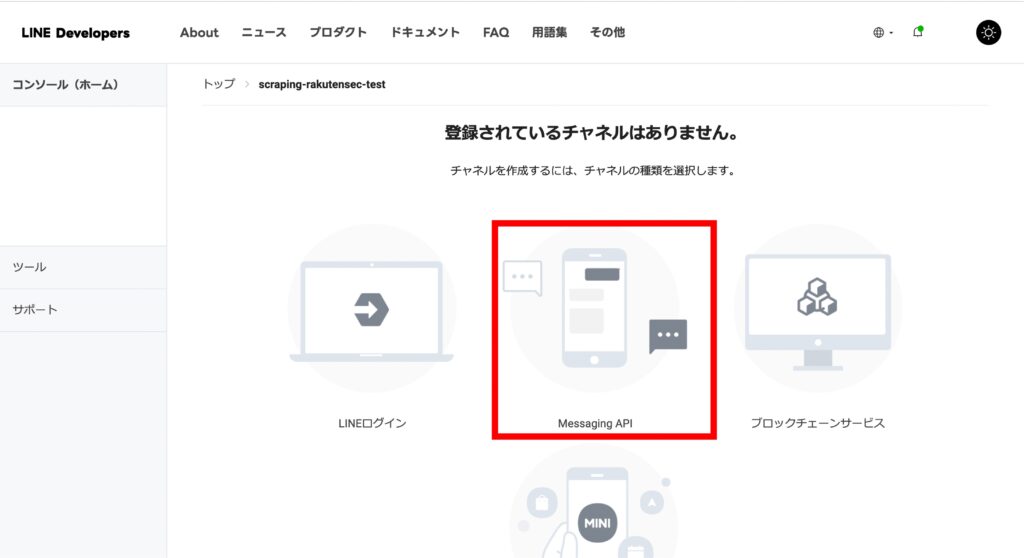Click the scraping-rakutensec-test breadcrumb
This screenshot has width=1024, height=558.
(x=322, y=84)
